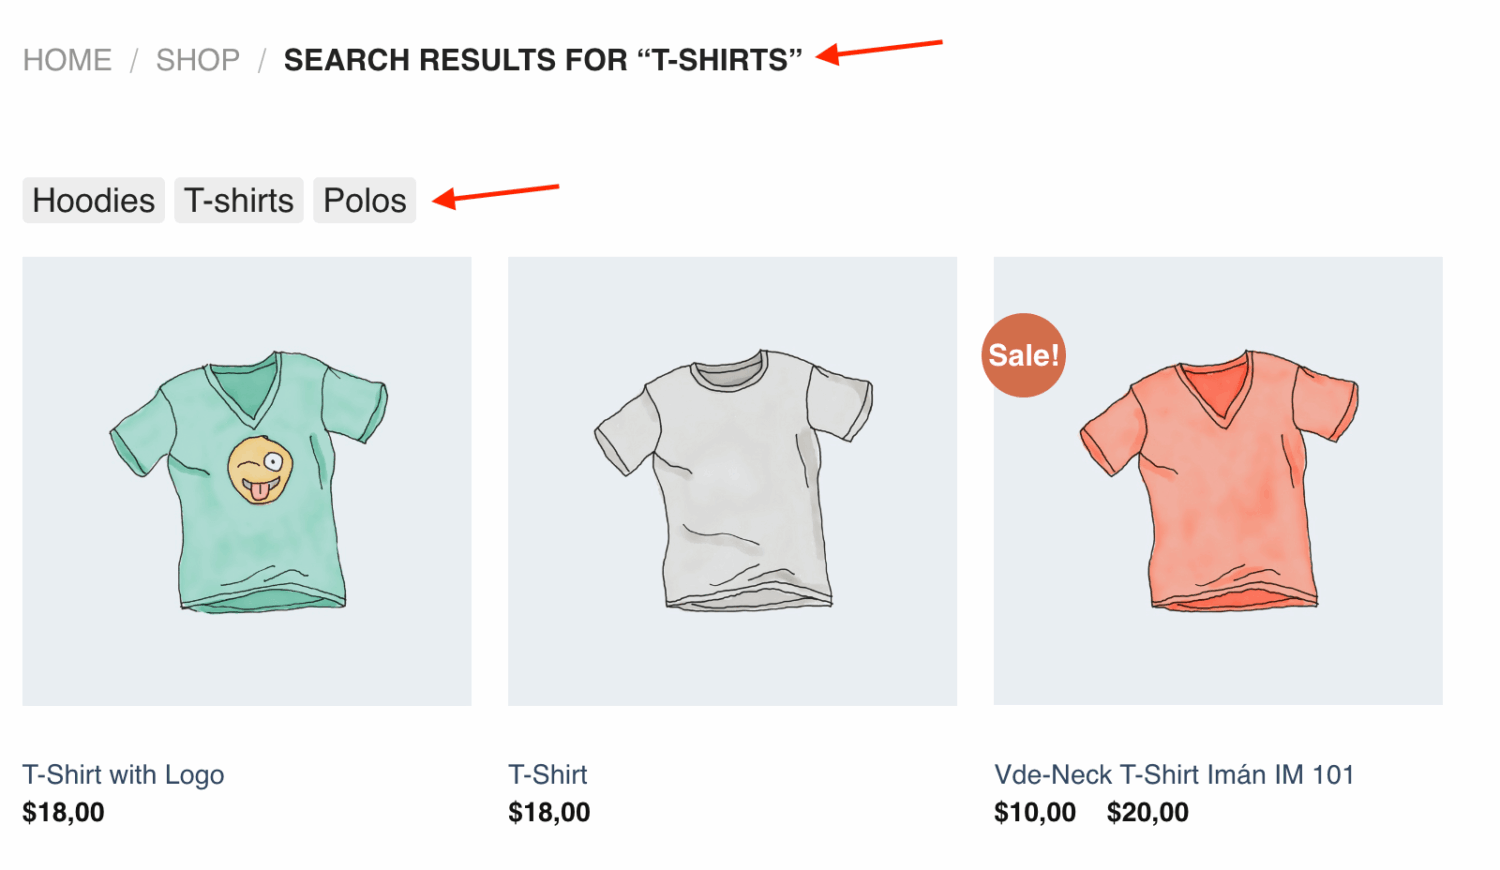Activate the Polos filter chip
Screen dimensions: 1500x870
click(x=364, y=200)
